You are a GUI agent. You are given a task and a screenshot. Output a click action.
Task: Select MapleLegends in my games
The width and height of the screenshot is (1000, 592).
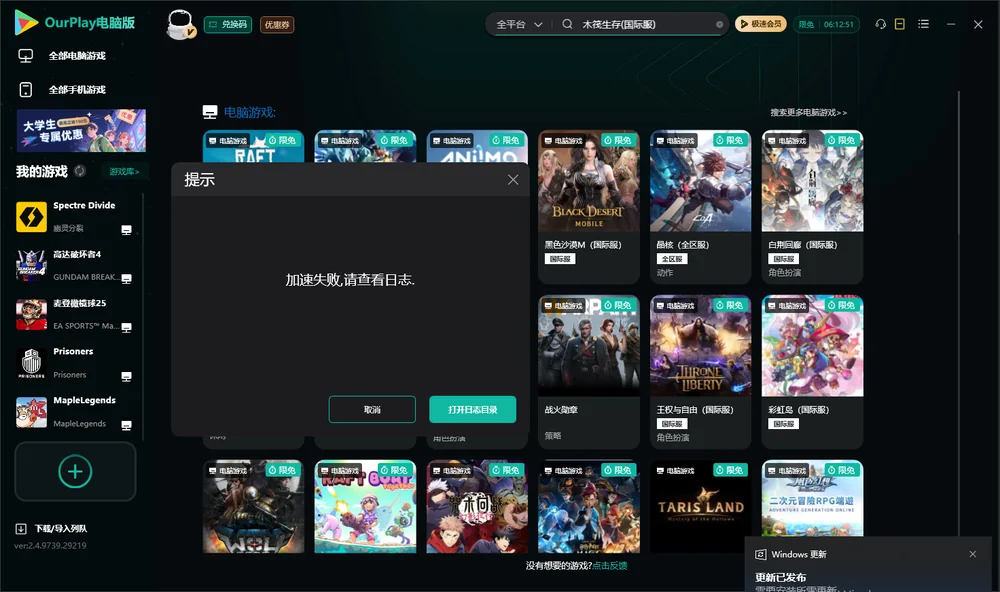tap(74, 411)
